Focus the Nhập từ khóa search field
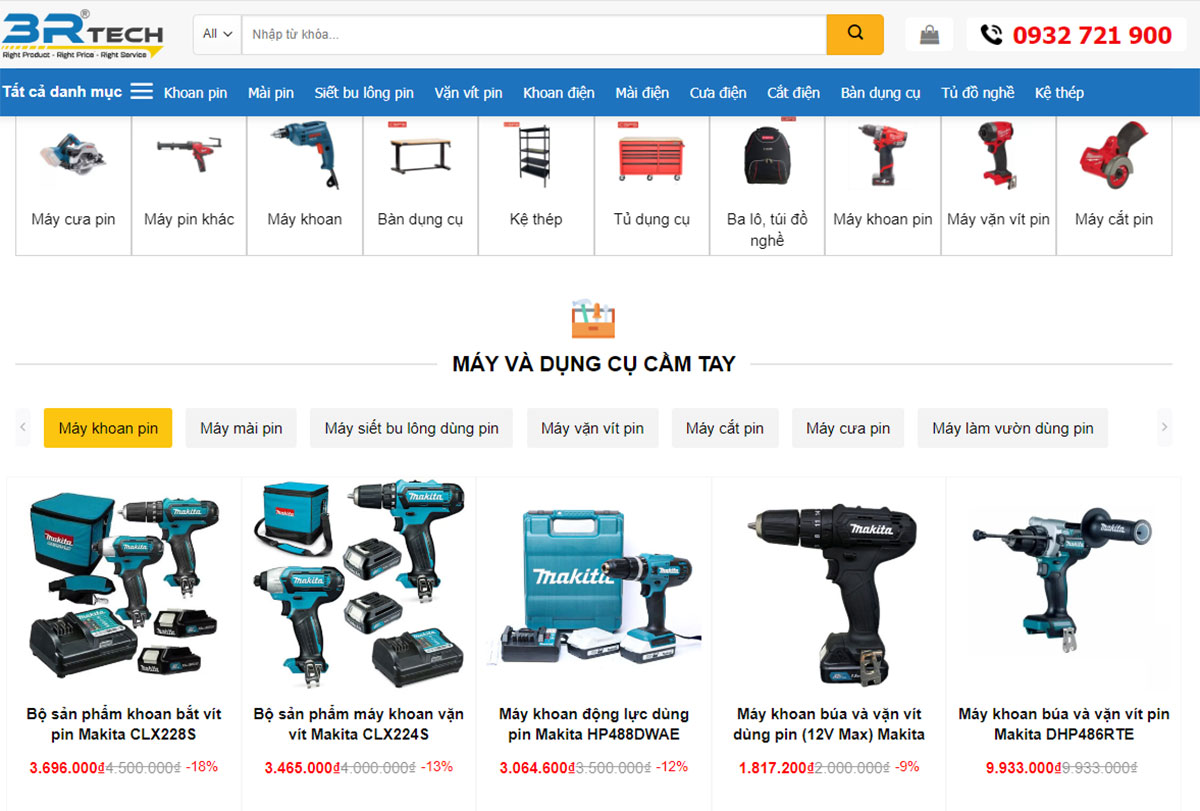This screenshot has height=811, width=1200. point(534,34)
